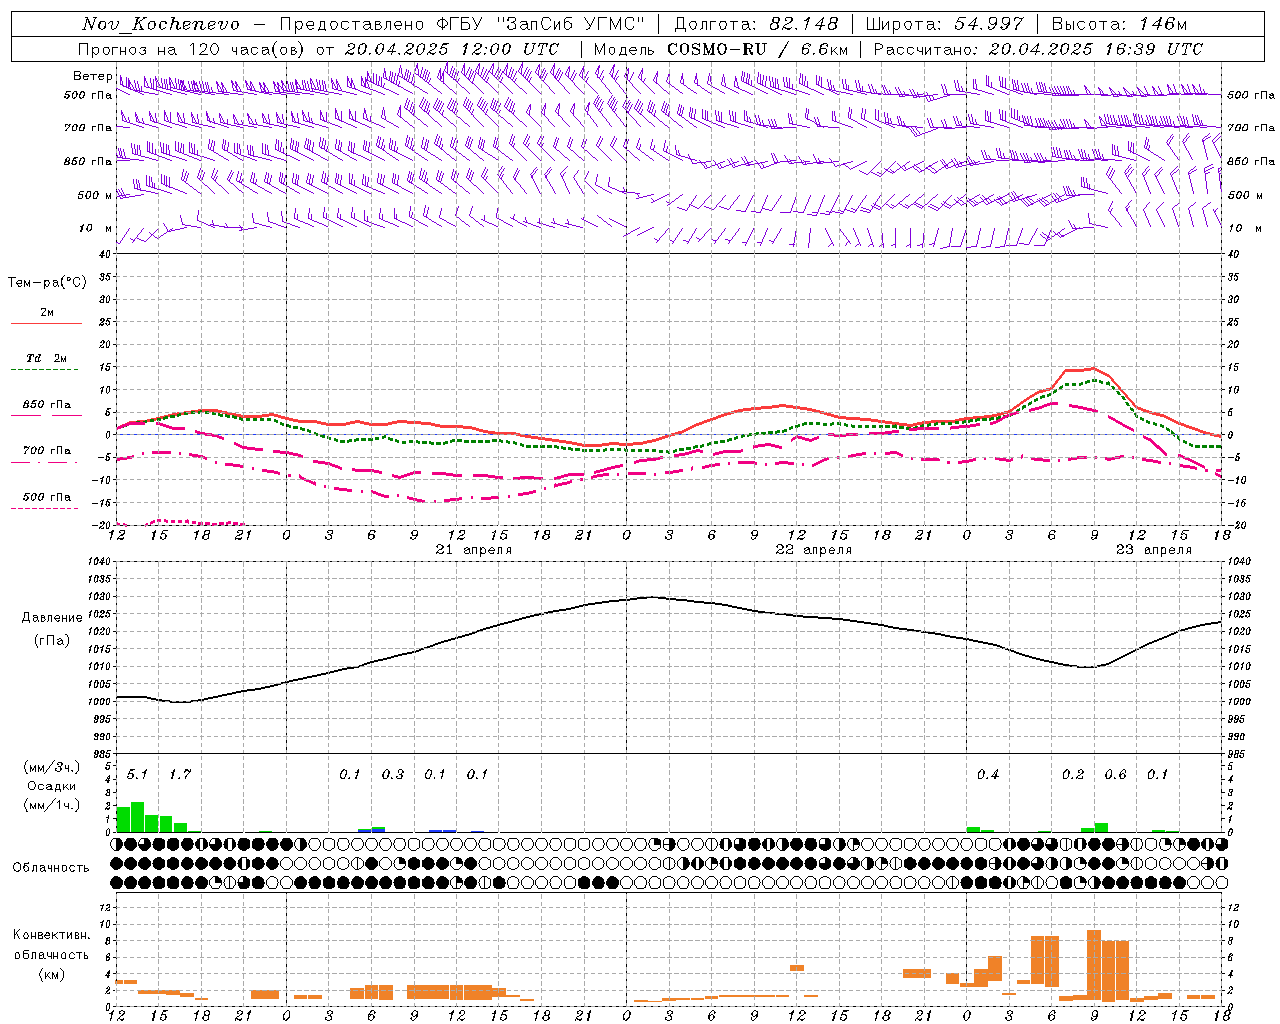This screenshot has width=1280, height=1024.
Task: Click the "Высота: 146м" header value
Action: click(1119, 24)
